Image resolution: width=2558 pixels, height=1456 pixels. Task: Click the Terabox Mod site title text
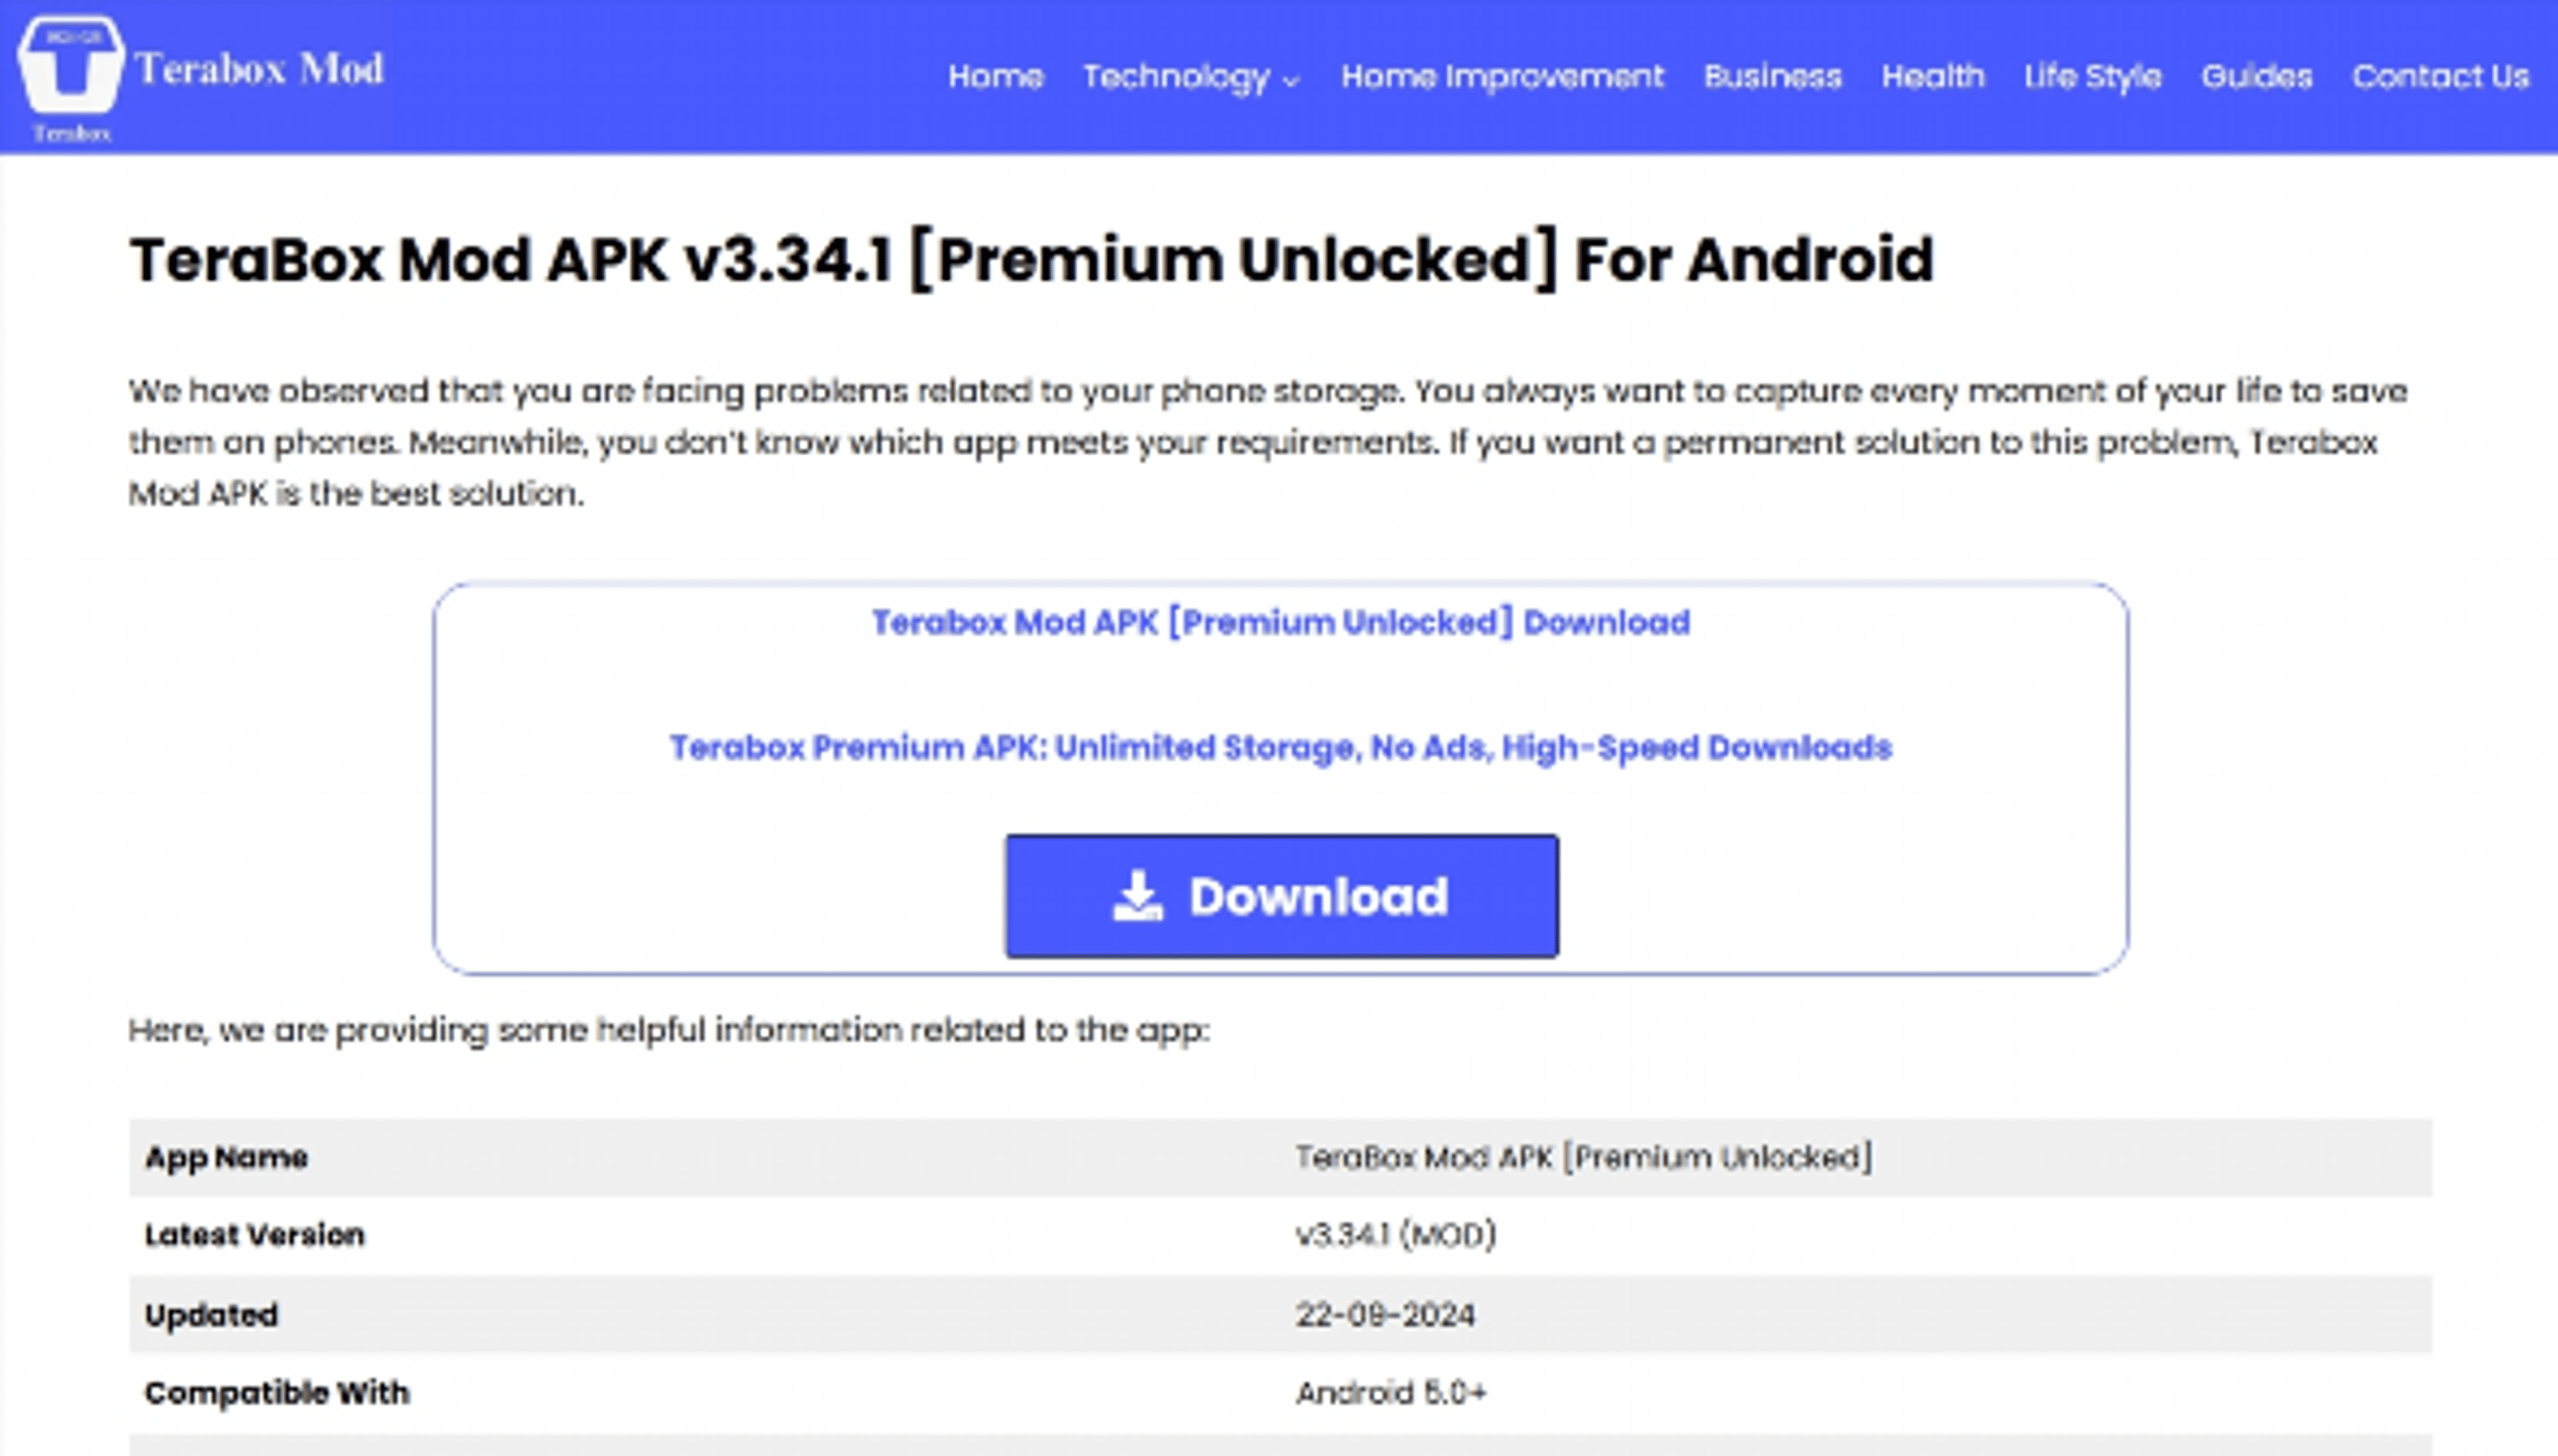[x=259, y=69]
